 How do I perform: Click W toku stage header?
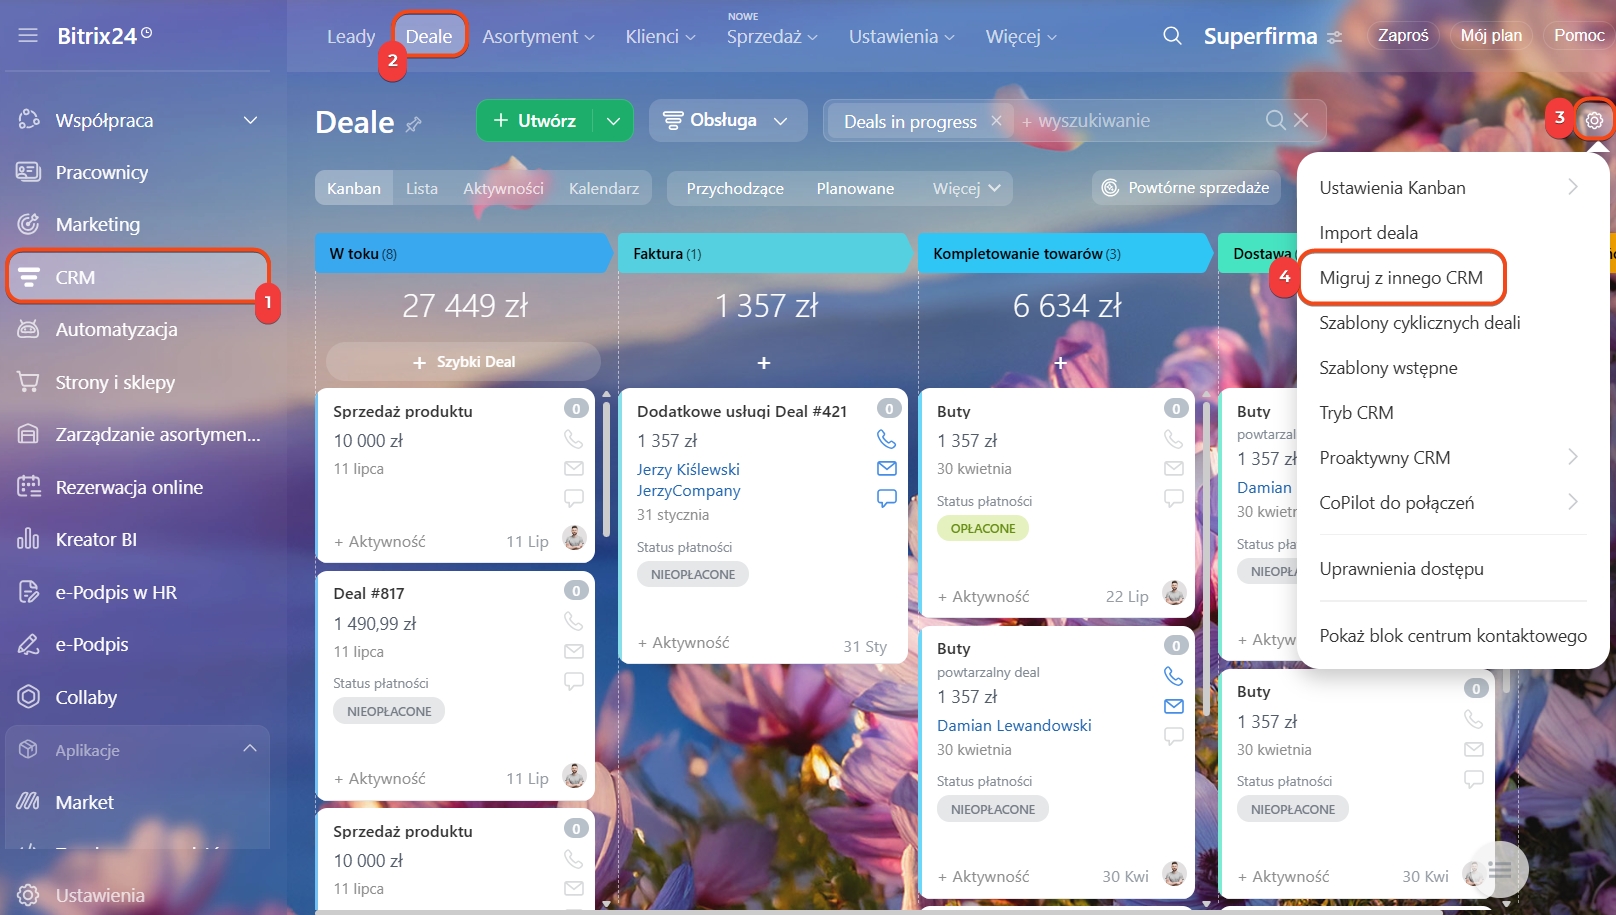[x=463, y=253]
